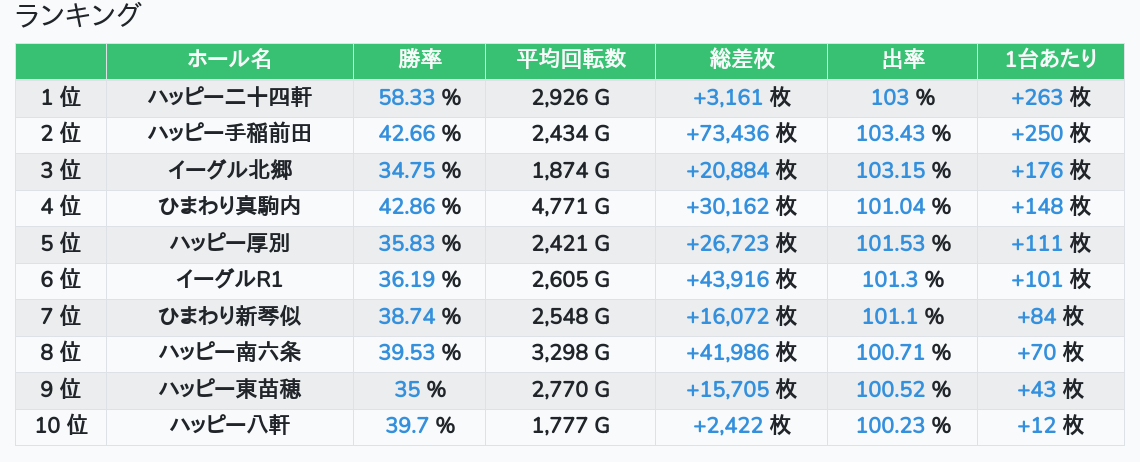The width and height of the screenshot is (1140, 462).
Task: Click the 出率 column header
Action: click(902, 60)
